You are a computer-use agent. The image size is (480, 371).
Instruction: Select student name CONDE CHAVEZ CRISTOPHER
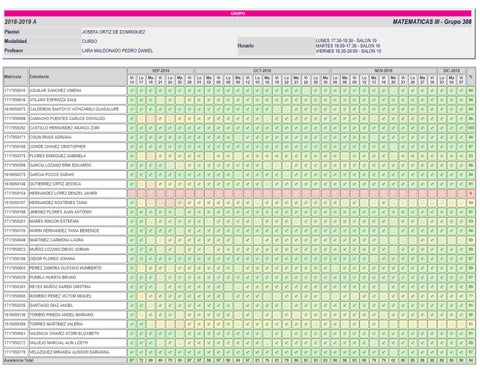pyautogui.click(x=58, y=147)
